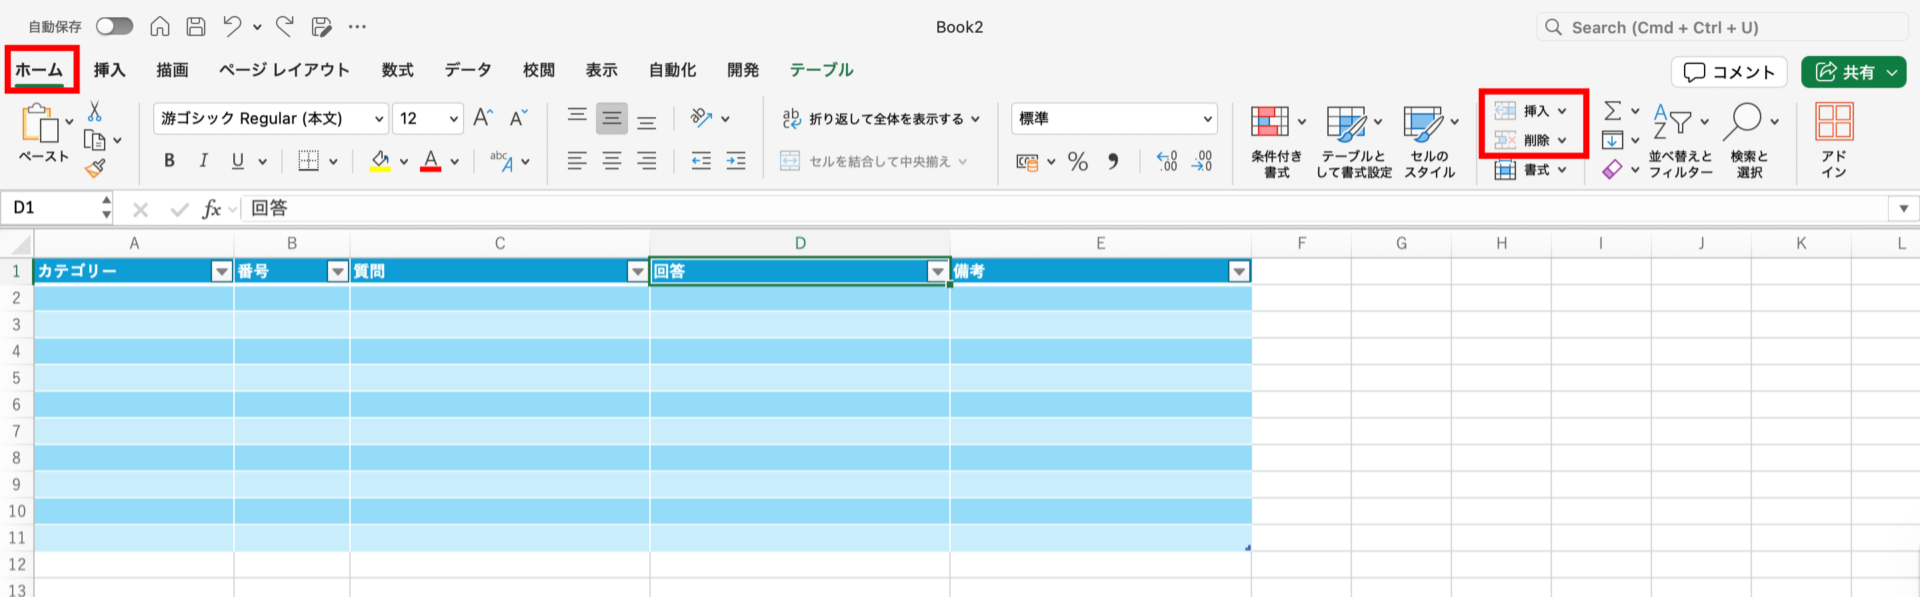
Task: Open the ページ レイアウト tab
Action: click(284, 70)
